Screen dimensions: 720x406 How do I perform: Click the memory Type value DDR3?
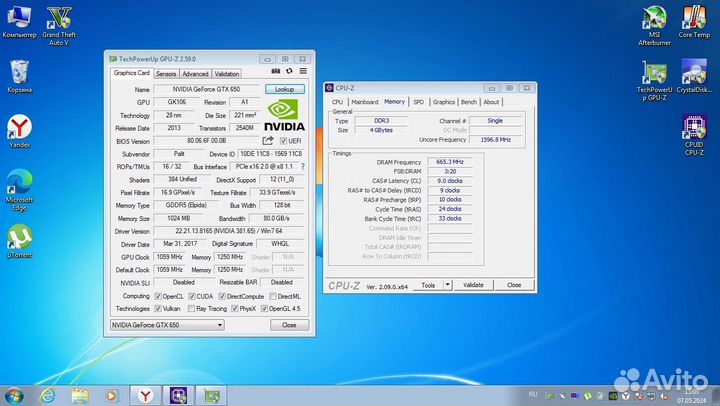tap(382, 121)
